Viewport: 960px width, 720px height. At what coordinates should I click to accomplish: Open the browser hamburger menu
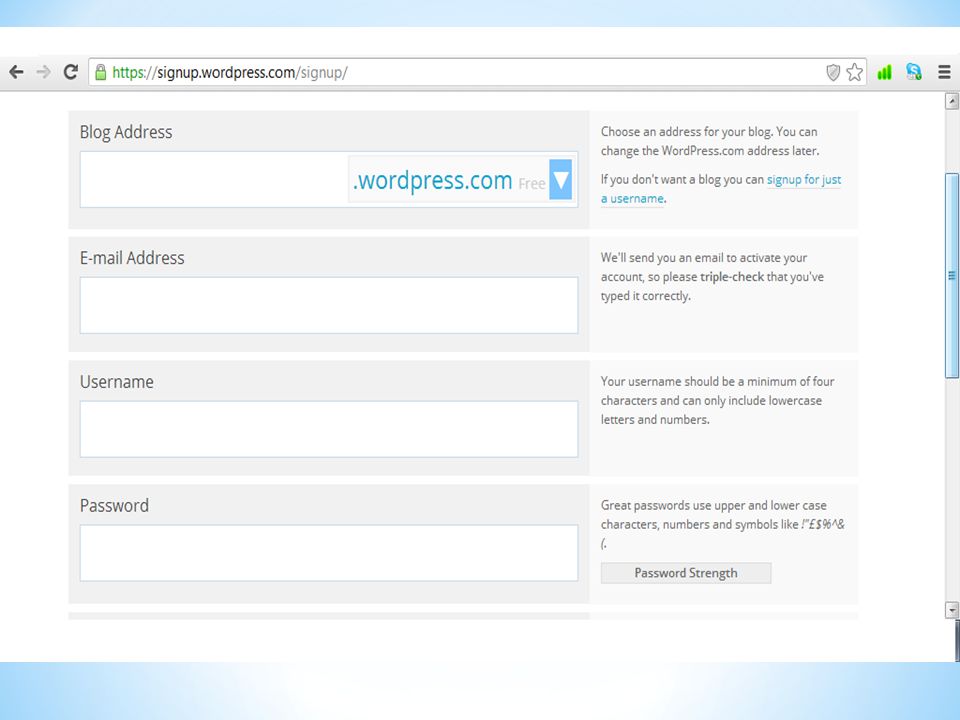tap(944, 72)
